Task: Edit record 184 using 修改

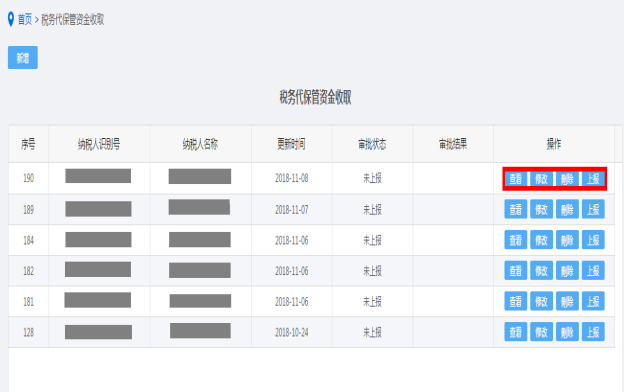Action: pos(541,240)
